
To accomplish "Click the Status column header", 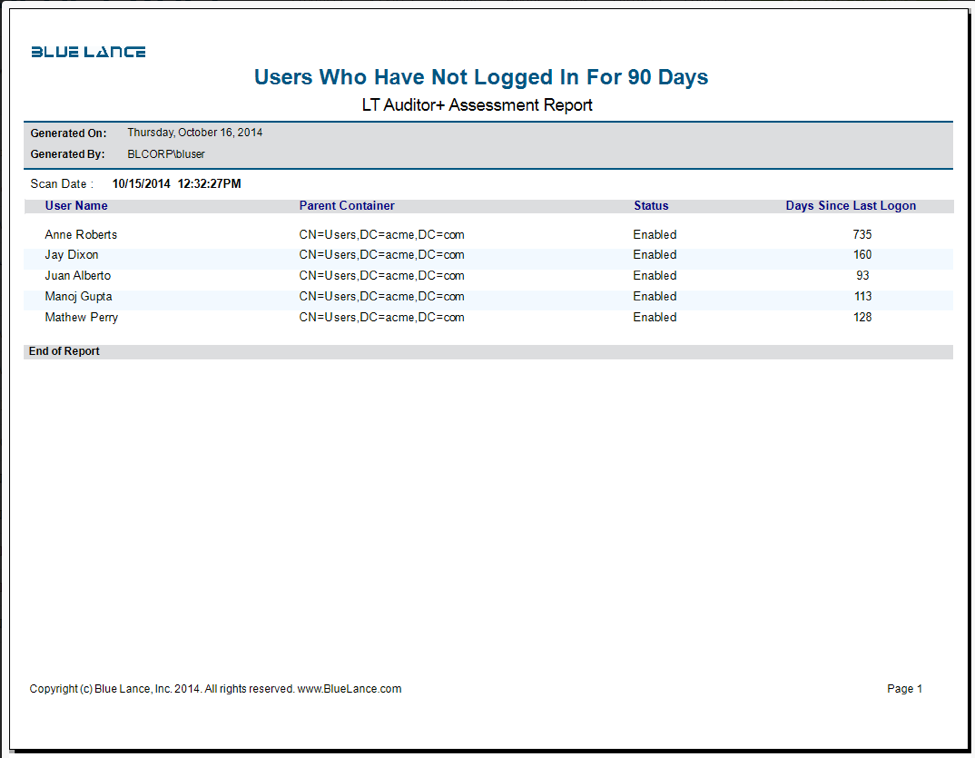I will (x=651, y=206).
